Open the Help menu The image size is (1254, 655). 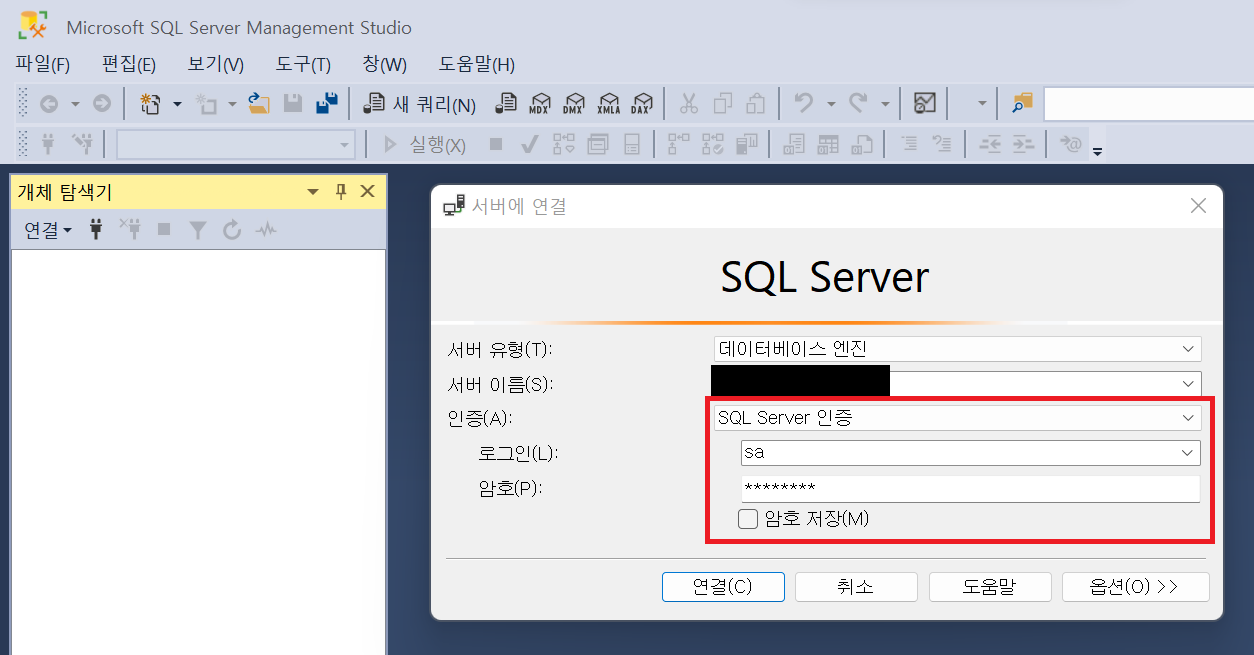point(477,65)
